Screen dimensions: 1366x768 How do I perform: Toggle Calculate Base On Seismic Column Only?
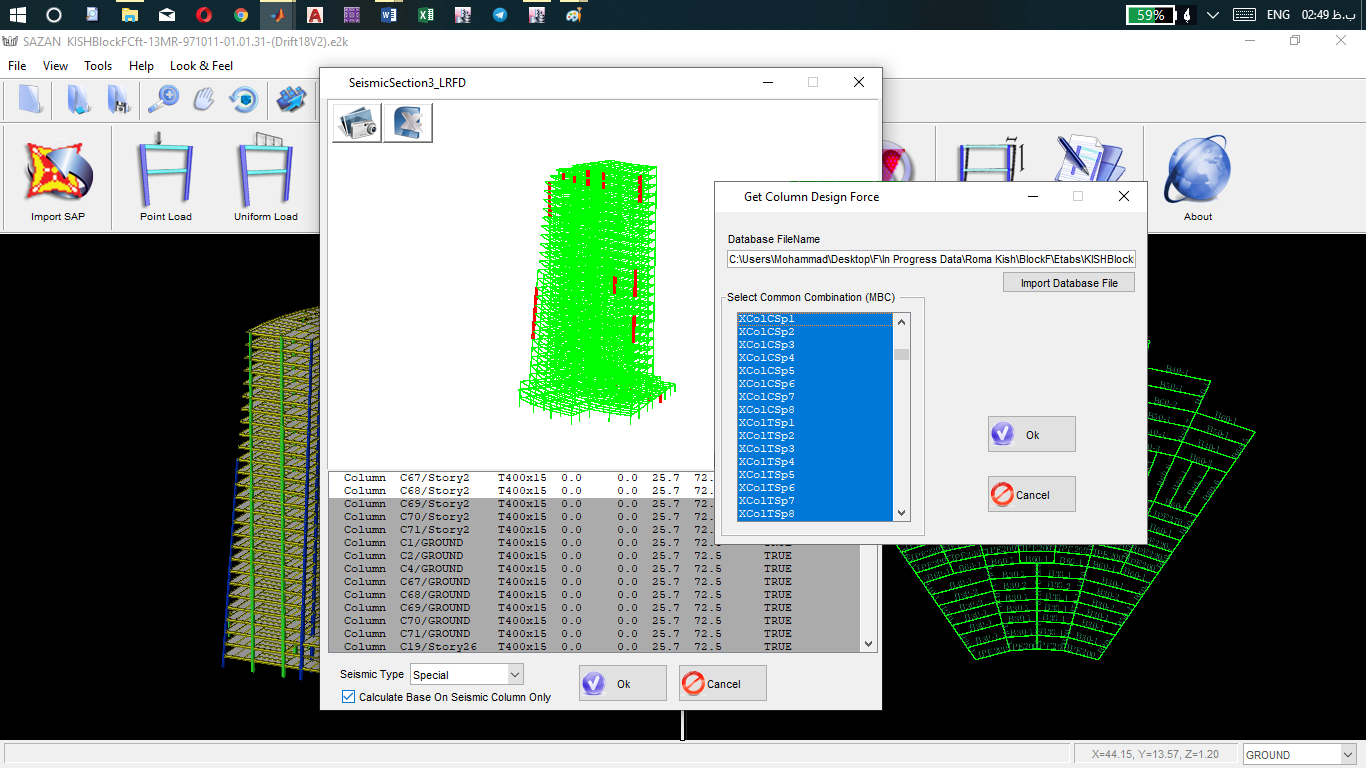[349, 697]
